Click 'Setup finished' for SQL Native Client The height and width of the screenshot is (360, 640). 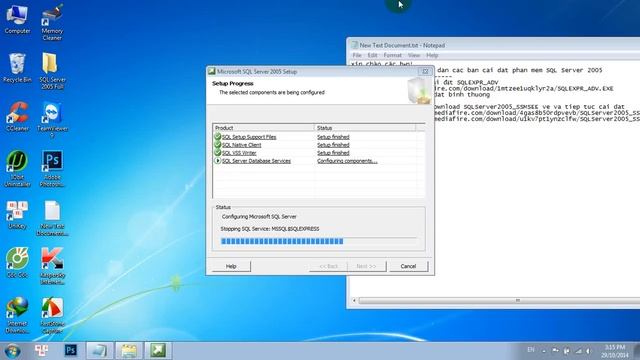coord(333,145)
